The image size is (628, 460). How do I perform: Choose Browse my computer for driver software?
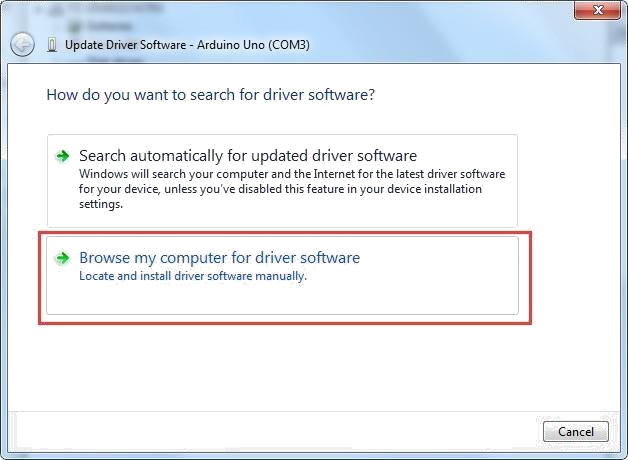tap(282, 275)
